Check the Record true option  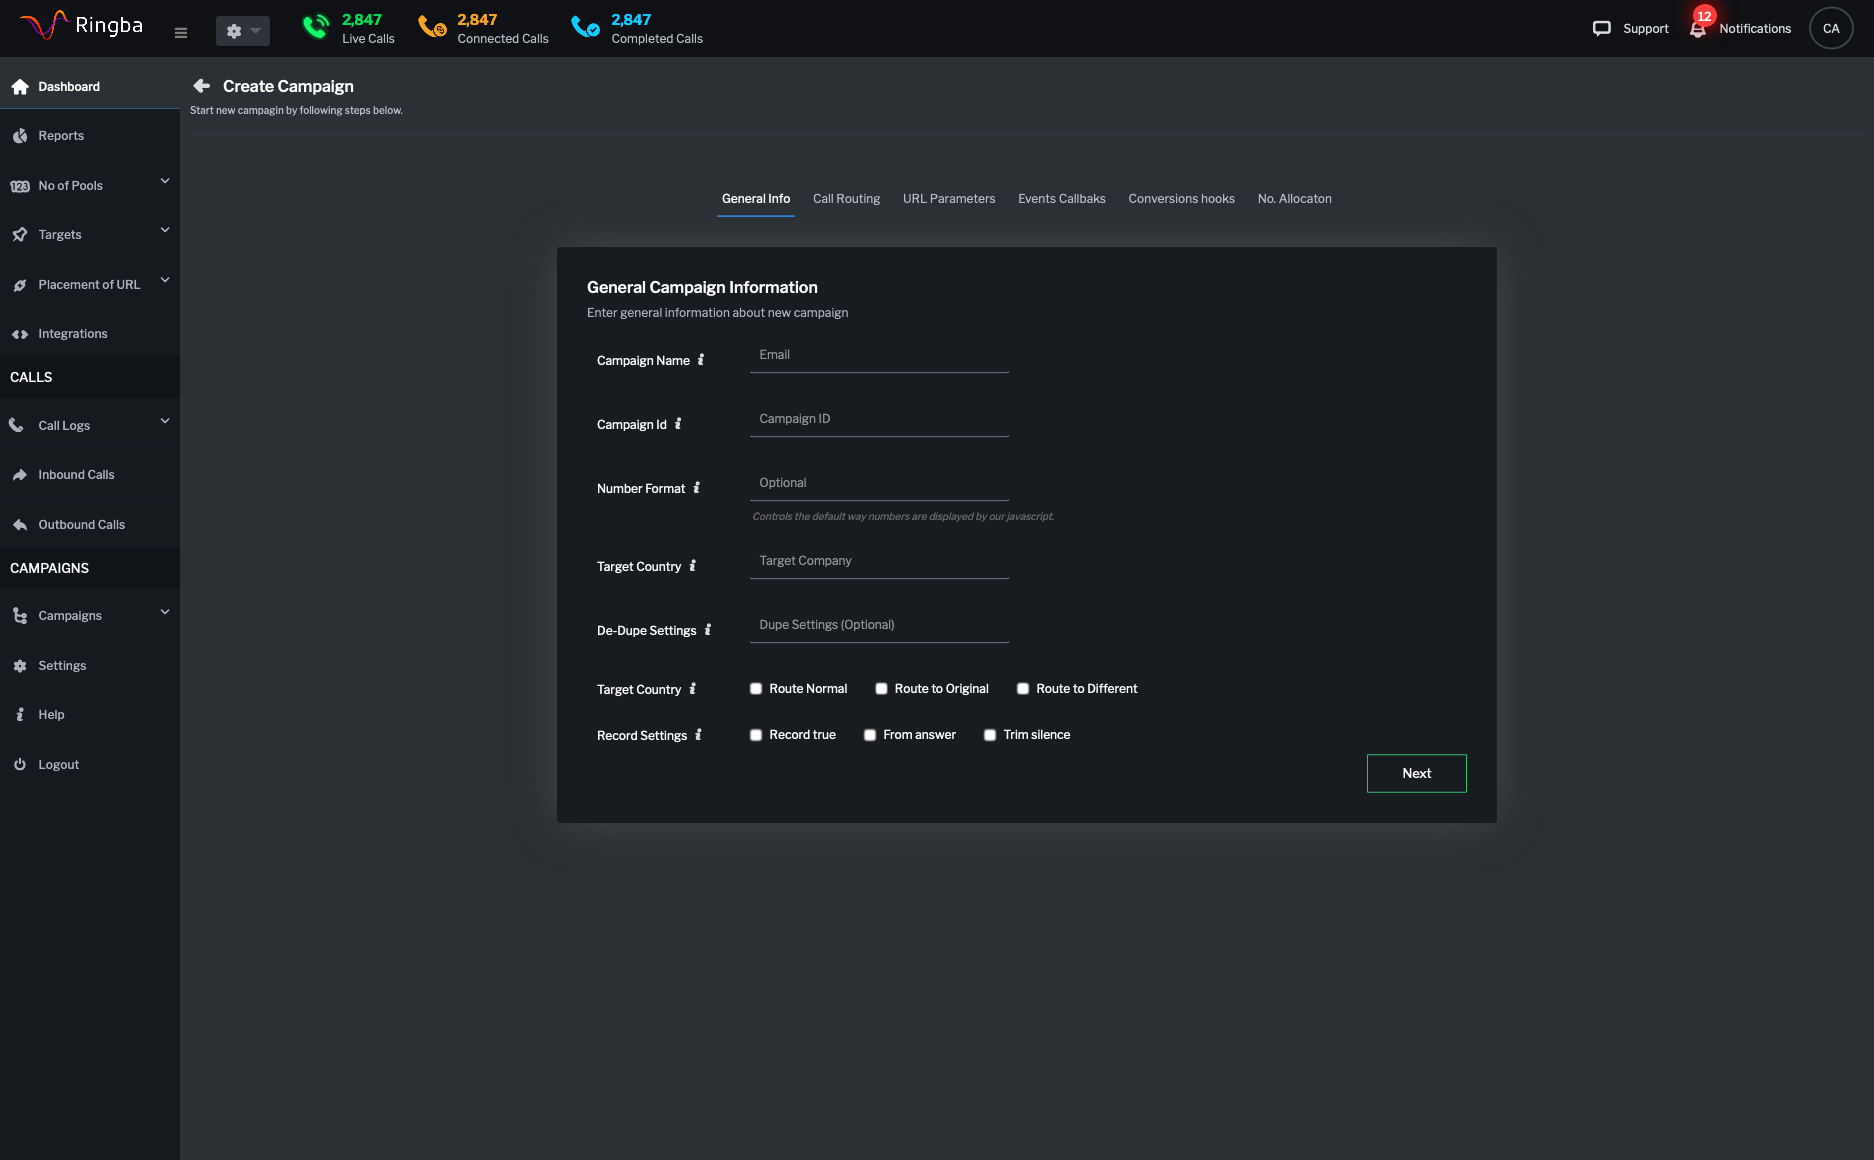pyautogui.click(x=756, y=735)
